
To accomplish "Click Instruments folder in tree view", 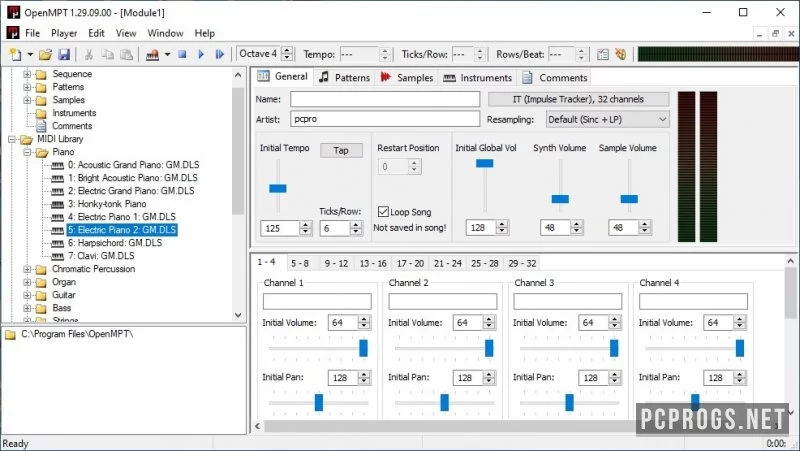I will (x=74, y=113).
